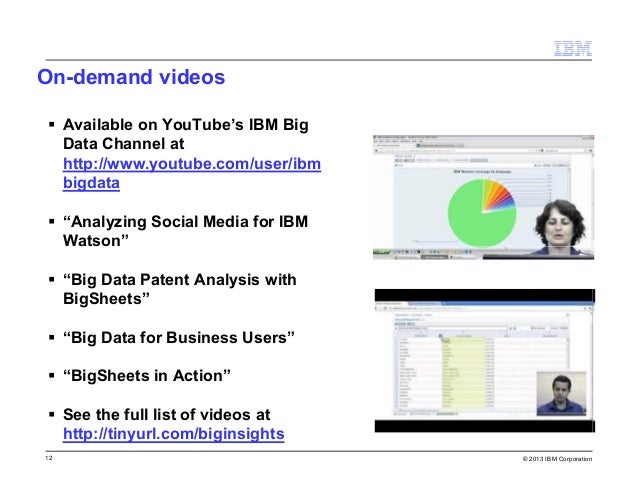Click the man presenter inset in bottom video

click(562, 393)
